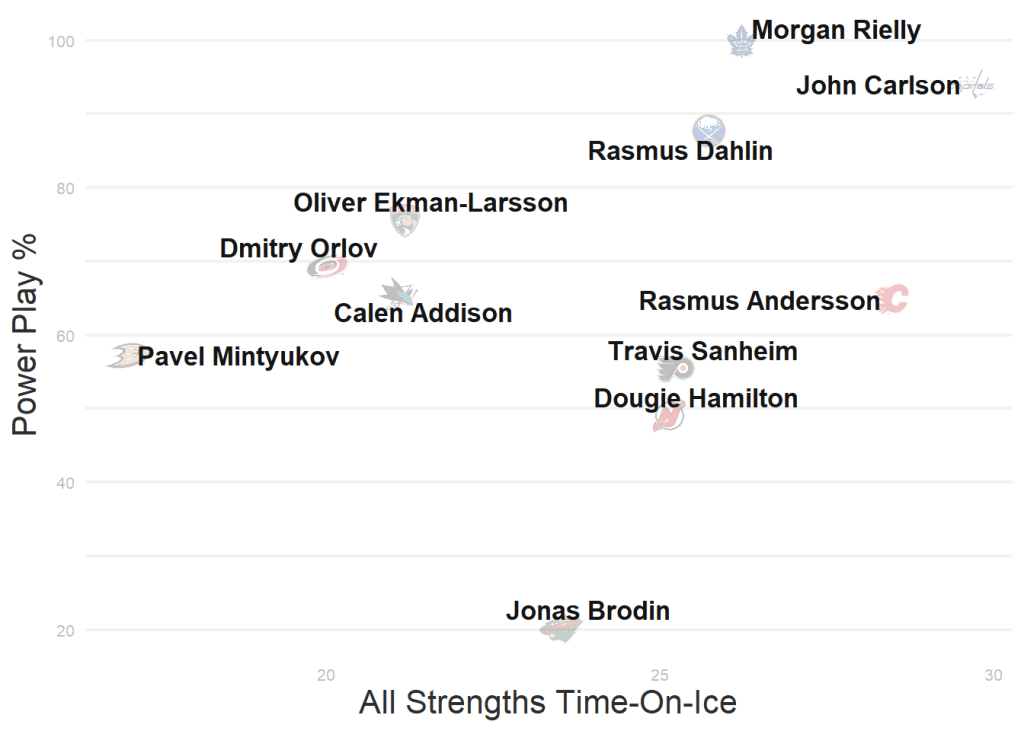Select the Oliver Ekman-Larsson label

430,203
